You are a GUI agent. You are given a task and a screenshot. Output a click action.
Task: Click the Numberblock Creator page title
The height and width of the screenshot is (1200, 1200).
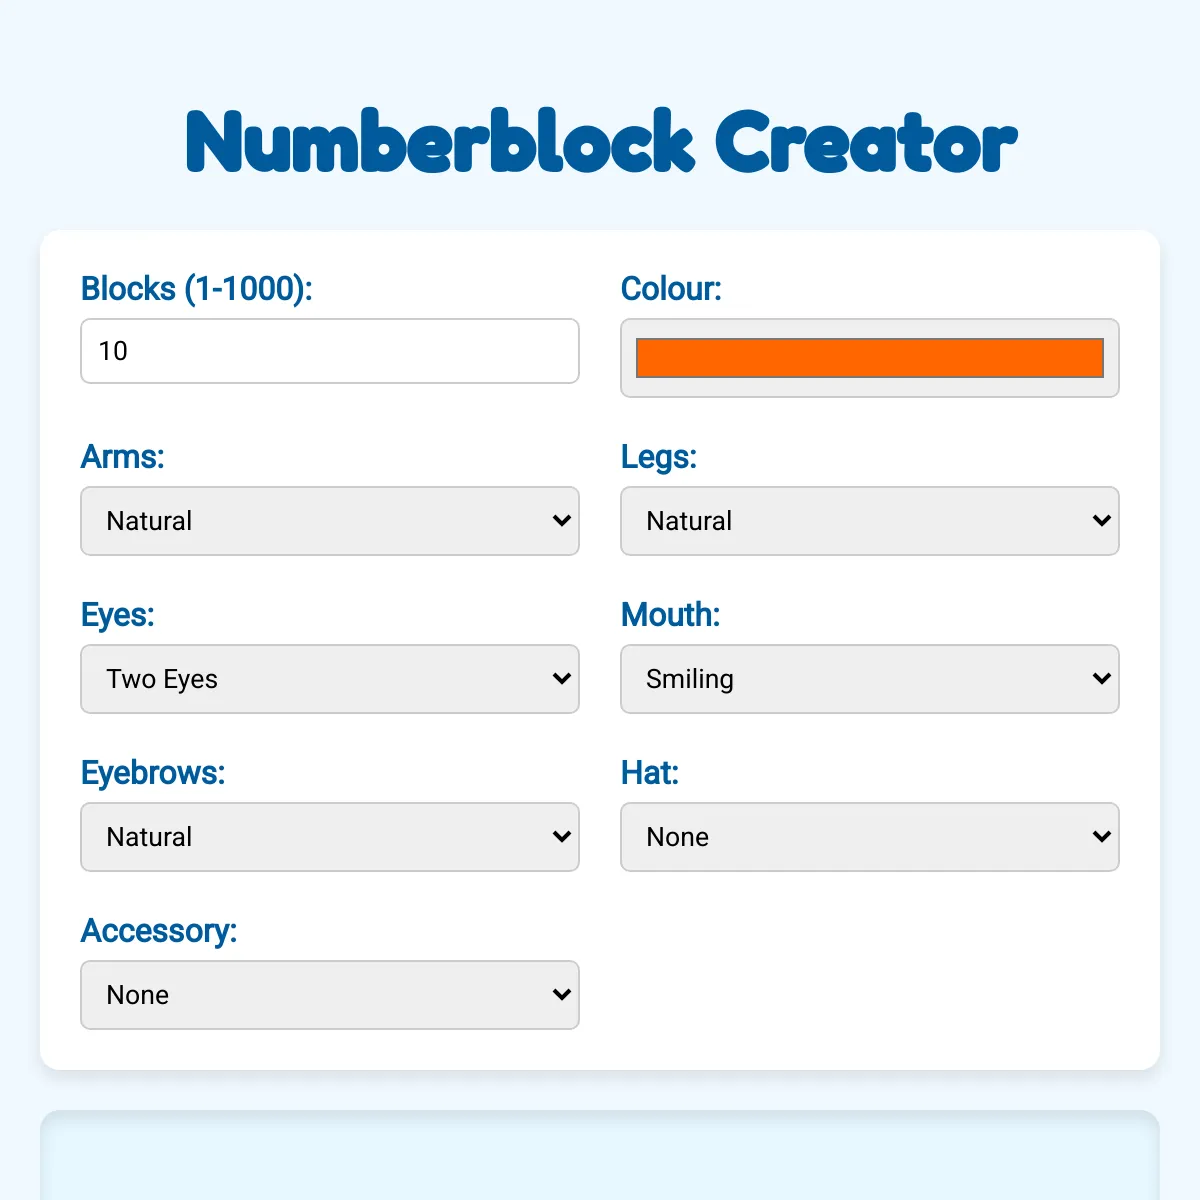click(600, 142)
